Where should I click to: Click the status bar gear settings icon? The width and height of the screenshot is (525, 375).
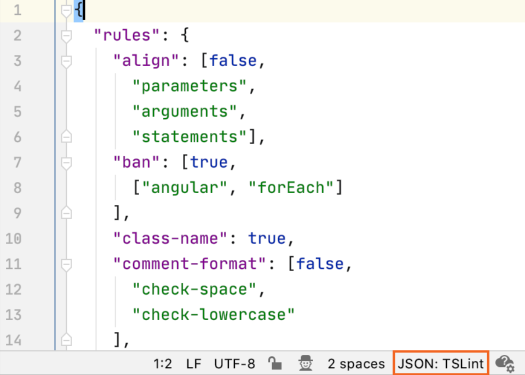[505, 363]
